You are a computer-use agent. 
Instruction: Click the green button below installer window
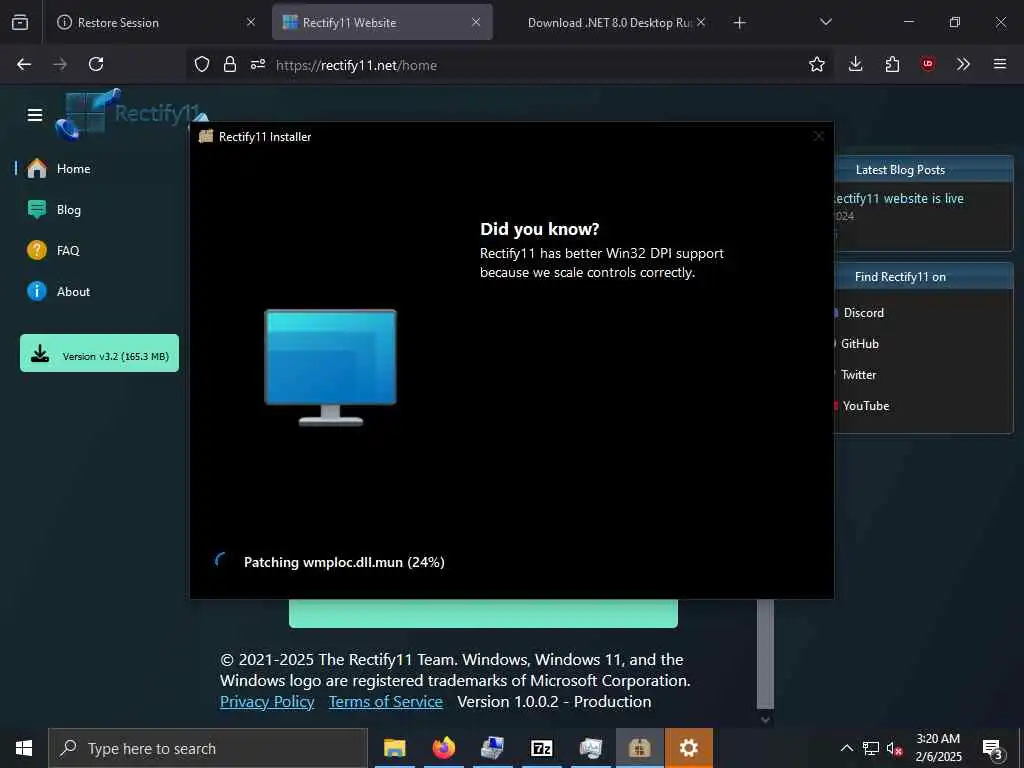coord(483,613)
